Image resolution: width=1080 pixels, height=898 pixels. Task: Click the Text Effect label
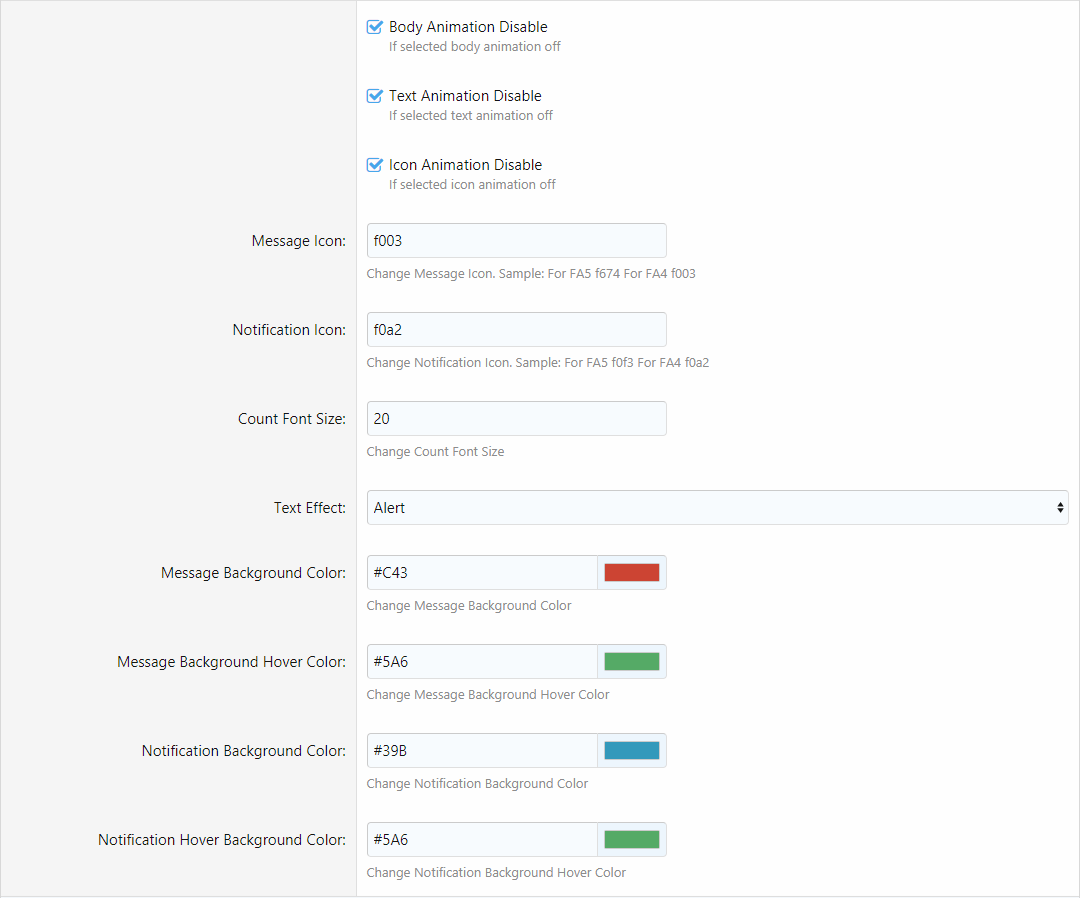pyautogui.click(x=309, y=508)
